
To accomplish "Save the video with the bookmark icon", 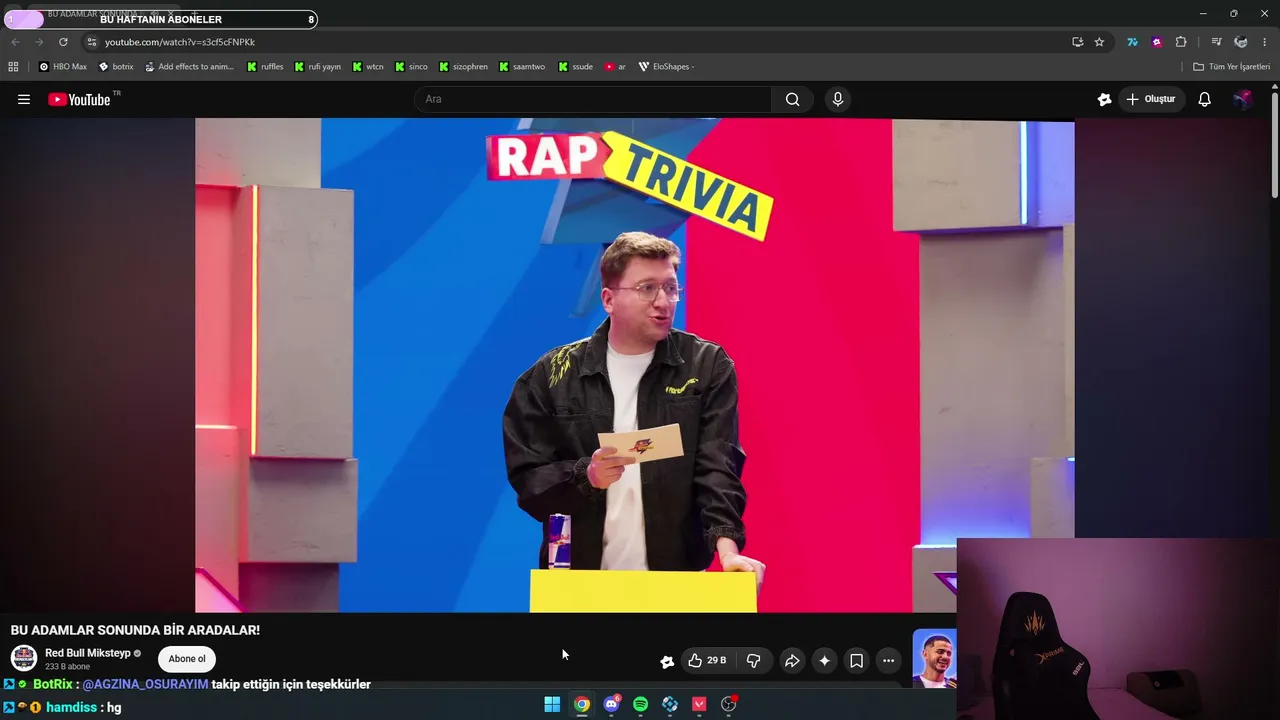I will [856, 660].
